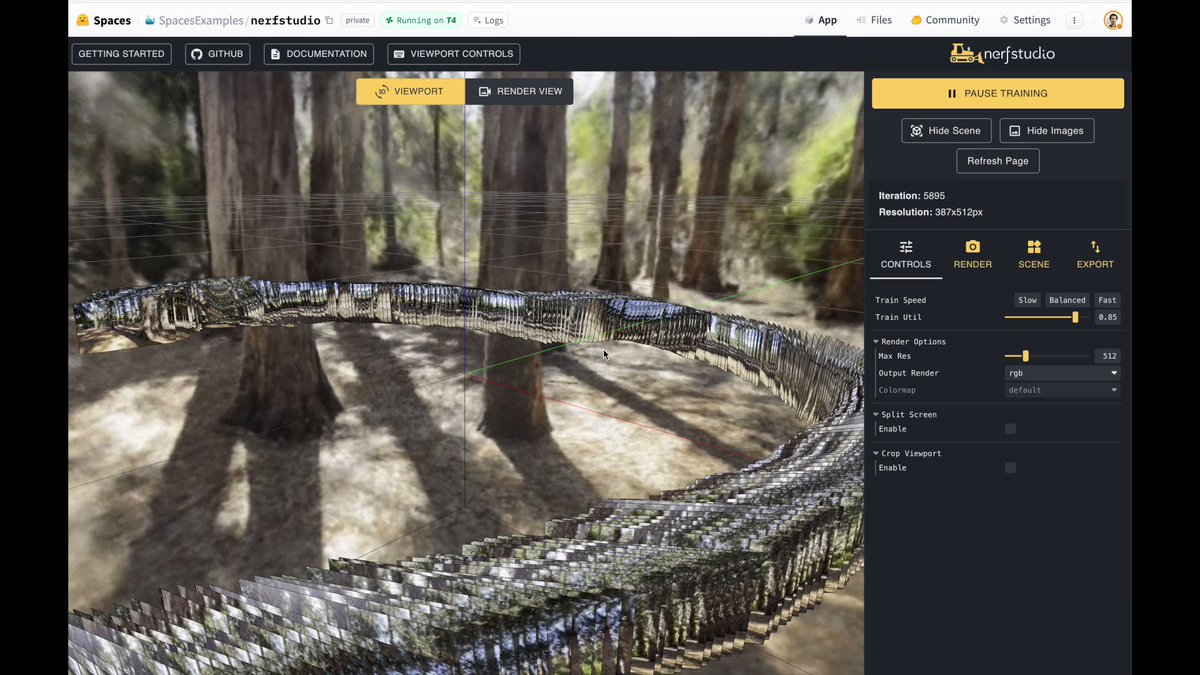
Task: Copy the repository name icon next to nerfstudio
Action: click(x=329, y=20)
